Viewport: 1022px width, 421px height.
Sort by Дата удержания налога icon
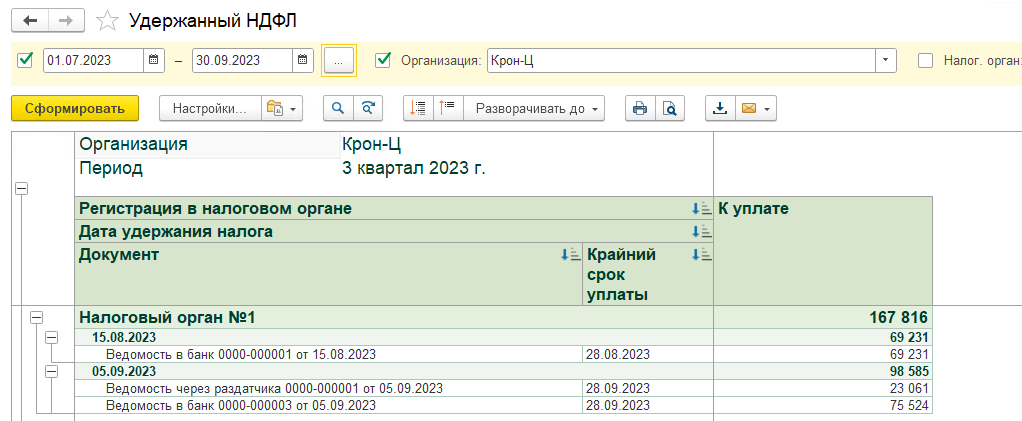click(701, 232)
